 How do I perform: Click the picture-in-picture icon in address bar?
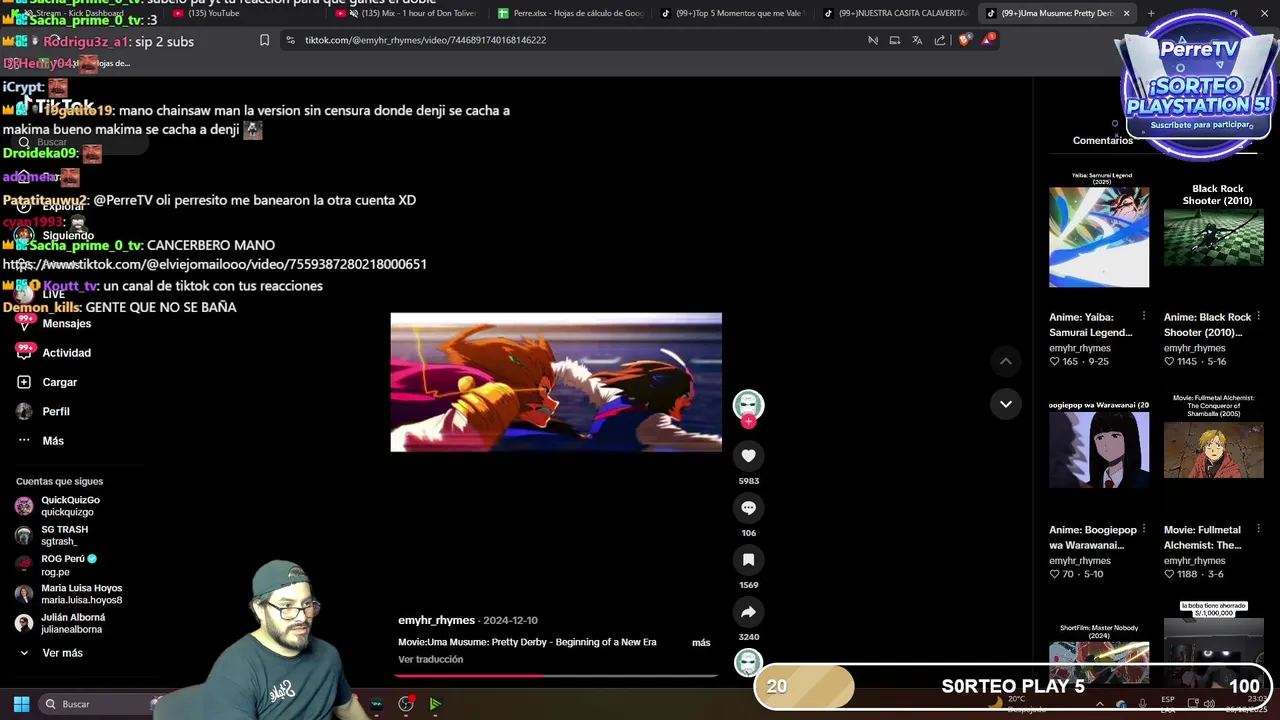(894, 40)
